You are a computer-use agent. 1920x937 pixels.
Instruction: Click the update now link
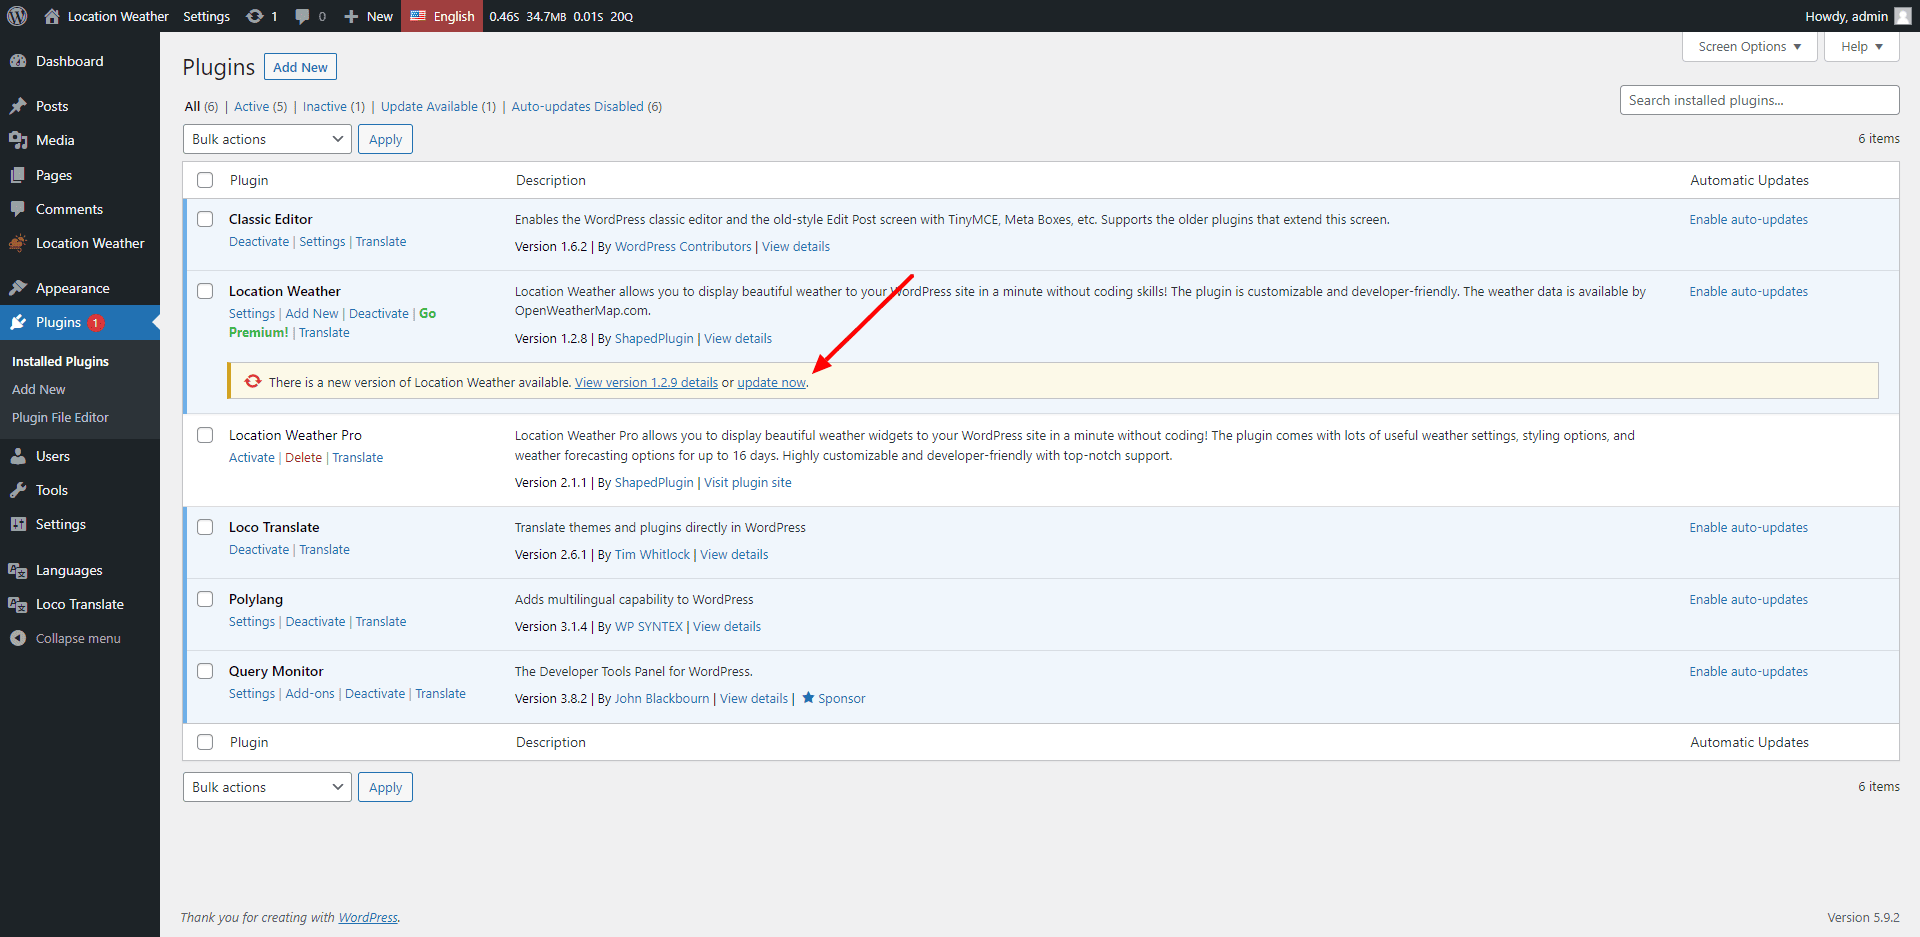click(x=771, y=383)
